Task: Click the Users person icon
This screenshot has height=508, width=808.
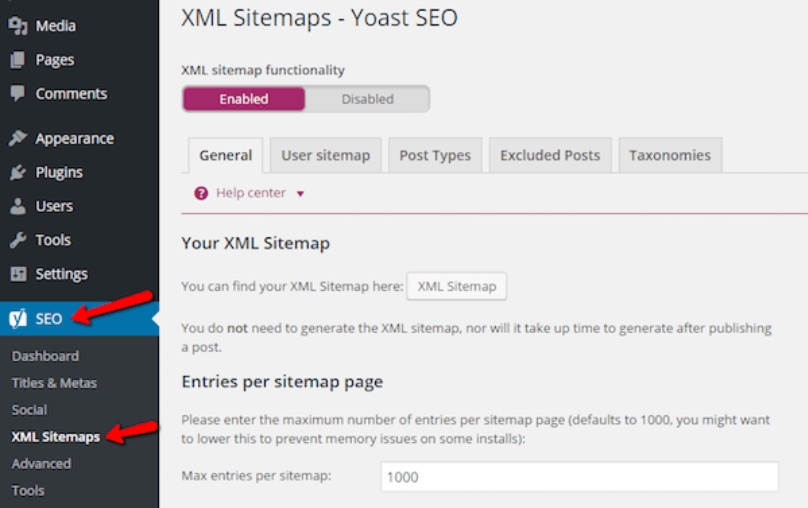Action: 18,207
